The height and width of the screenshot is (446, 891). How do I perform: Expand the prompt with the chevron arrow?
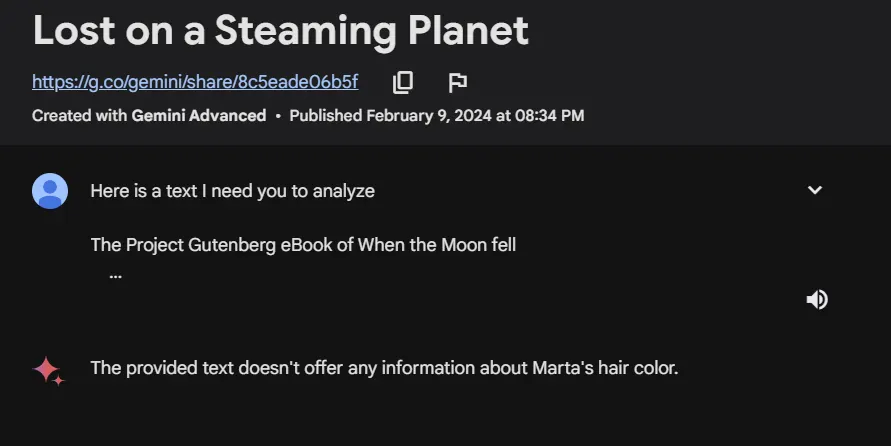815,190
